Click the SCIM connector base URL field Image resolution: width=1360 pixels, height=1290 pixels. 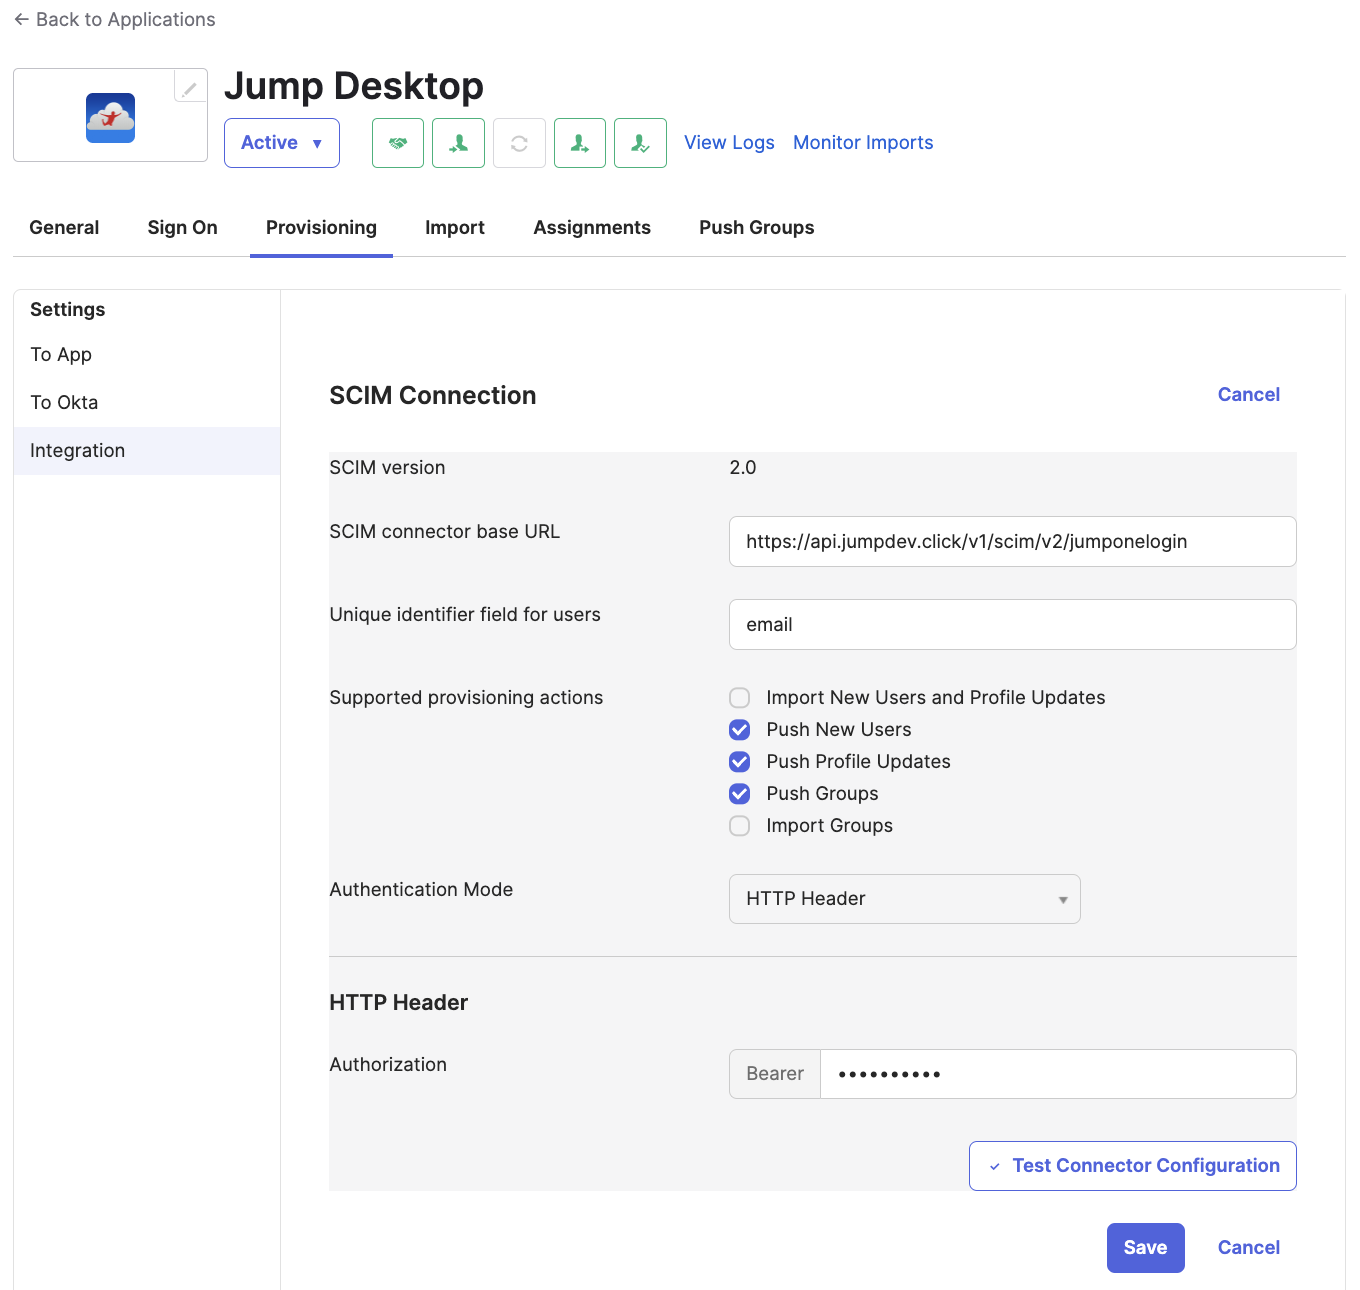(x=1013, y=542)
